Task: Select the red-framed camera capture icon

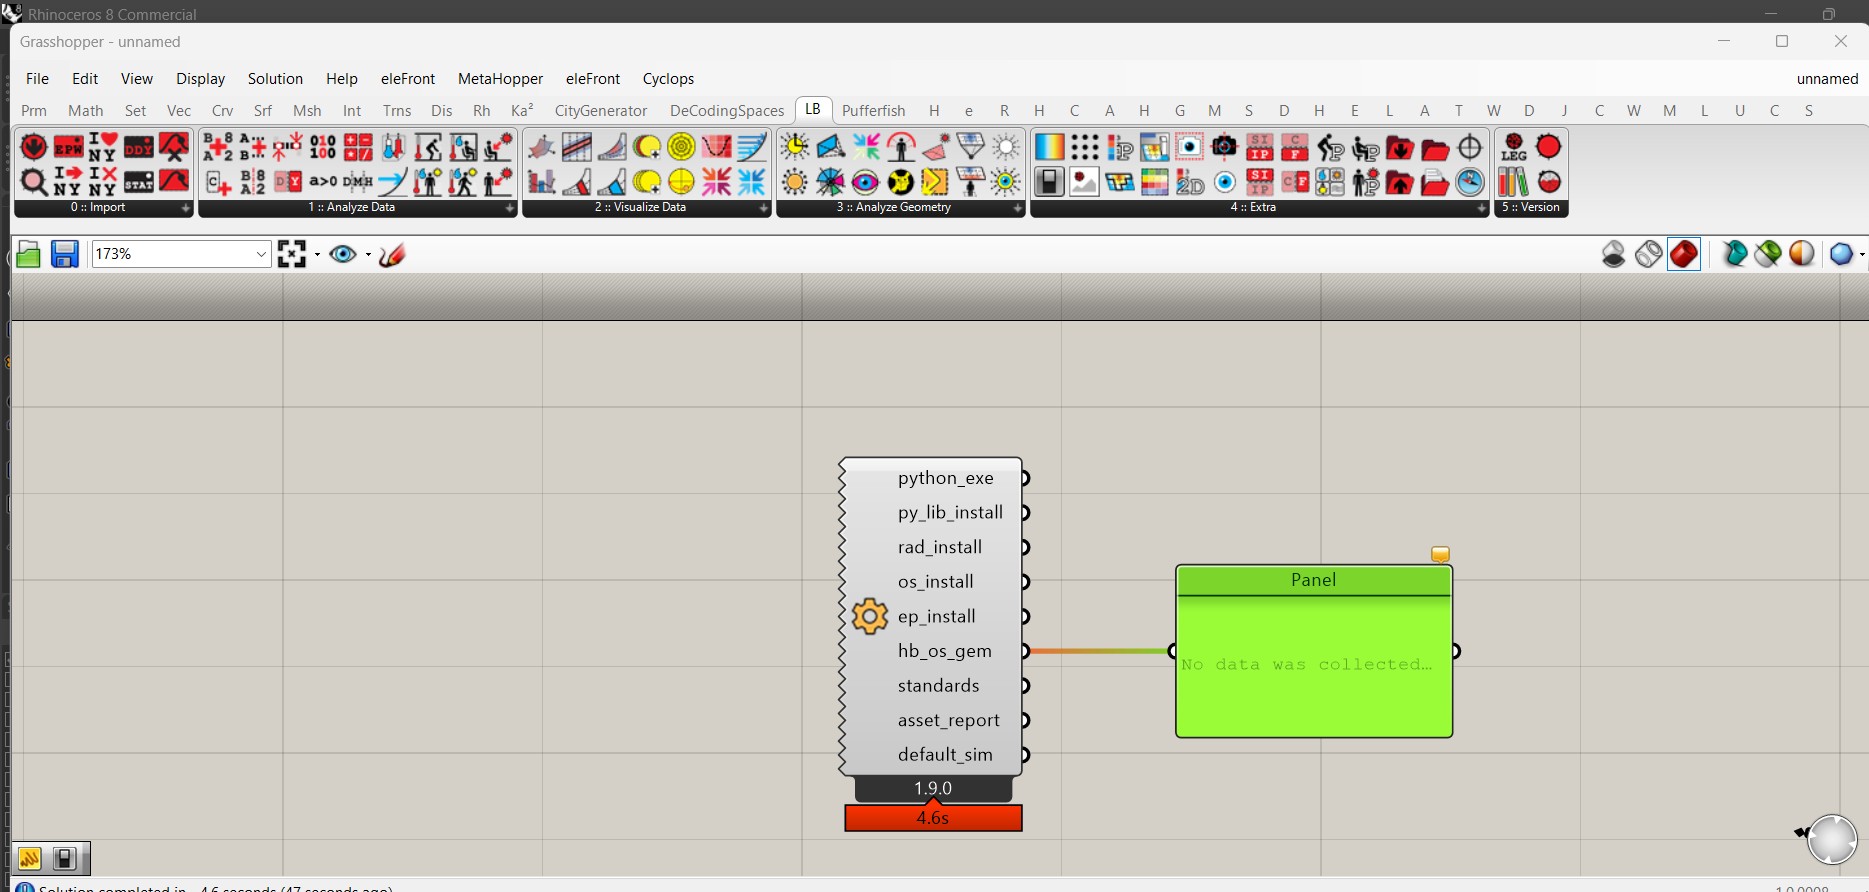Action: coord(1189,147)
